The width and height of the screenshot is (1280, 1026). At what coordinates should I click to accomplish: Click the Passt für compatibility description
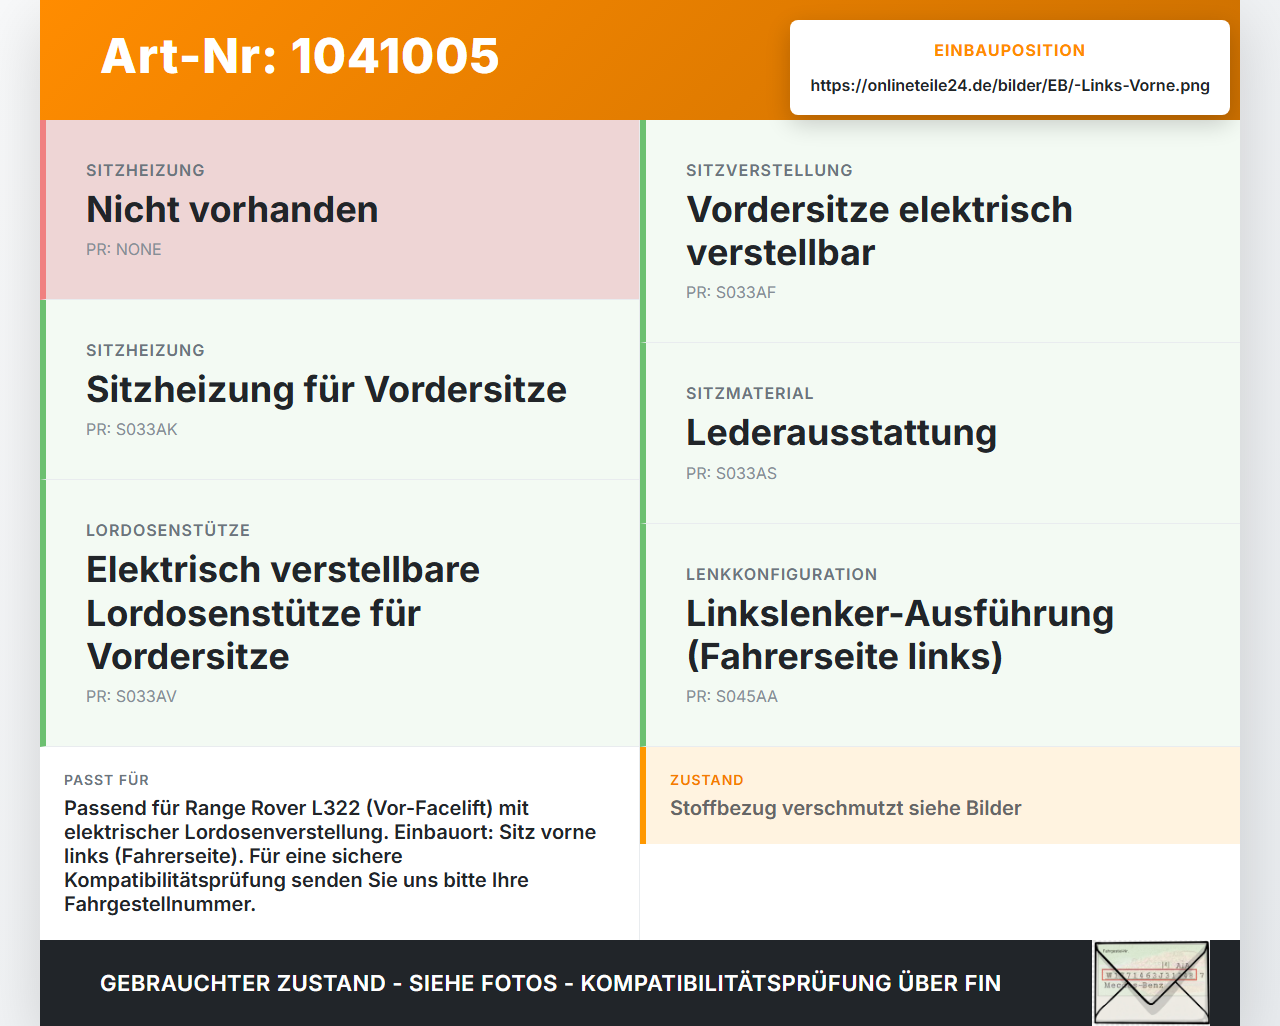[x=330, y=856]
